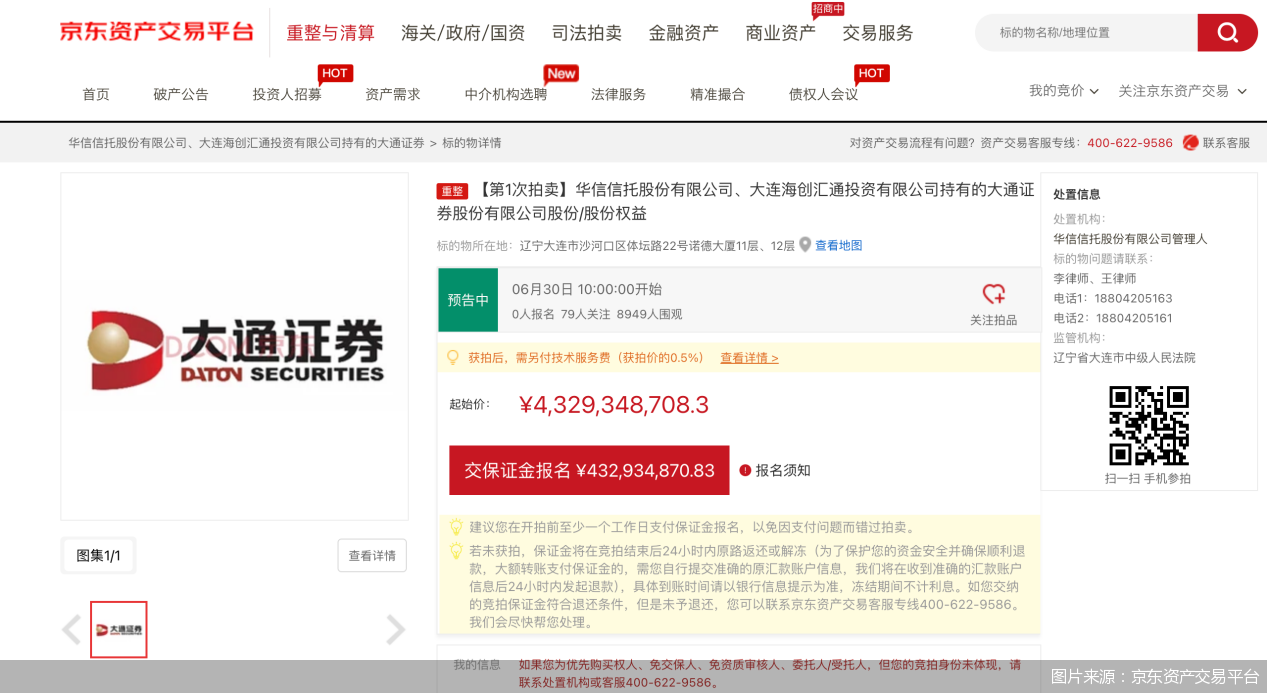Image resolution: width=1267 pixels, height=693 pixels.
Task: Click the 交保证金报名 deposit button
Action: (589, 470)
